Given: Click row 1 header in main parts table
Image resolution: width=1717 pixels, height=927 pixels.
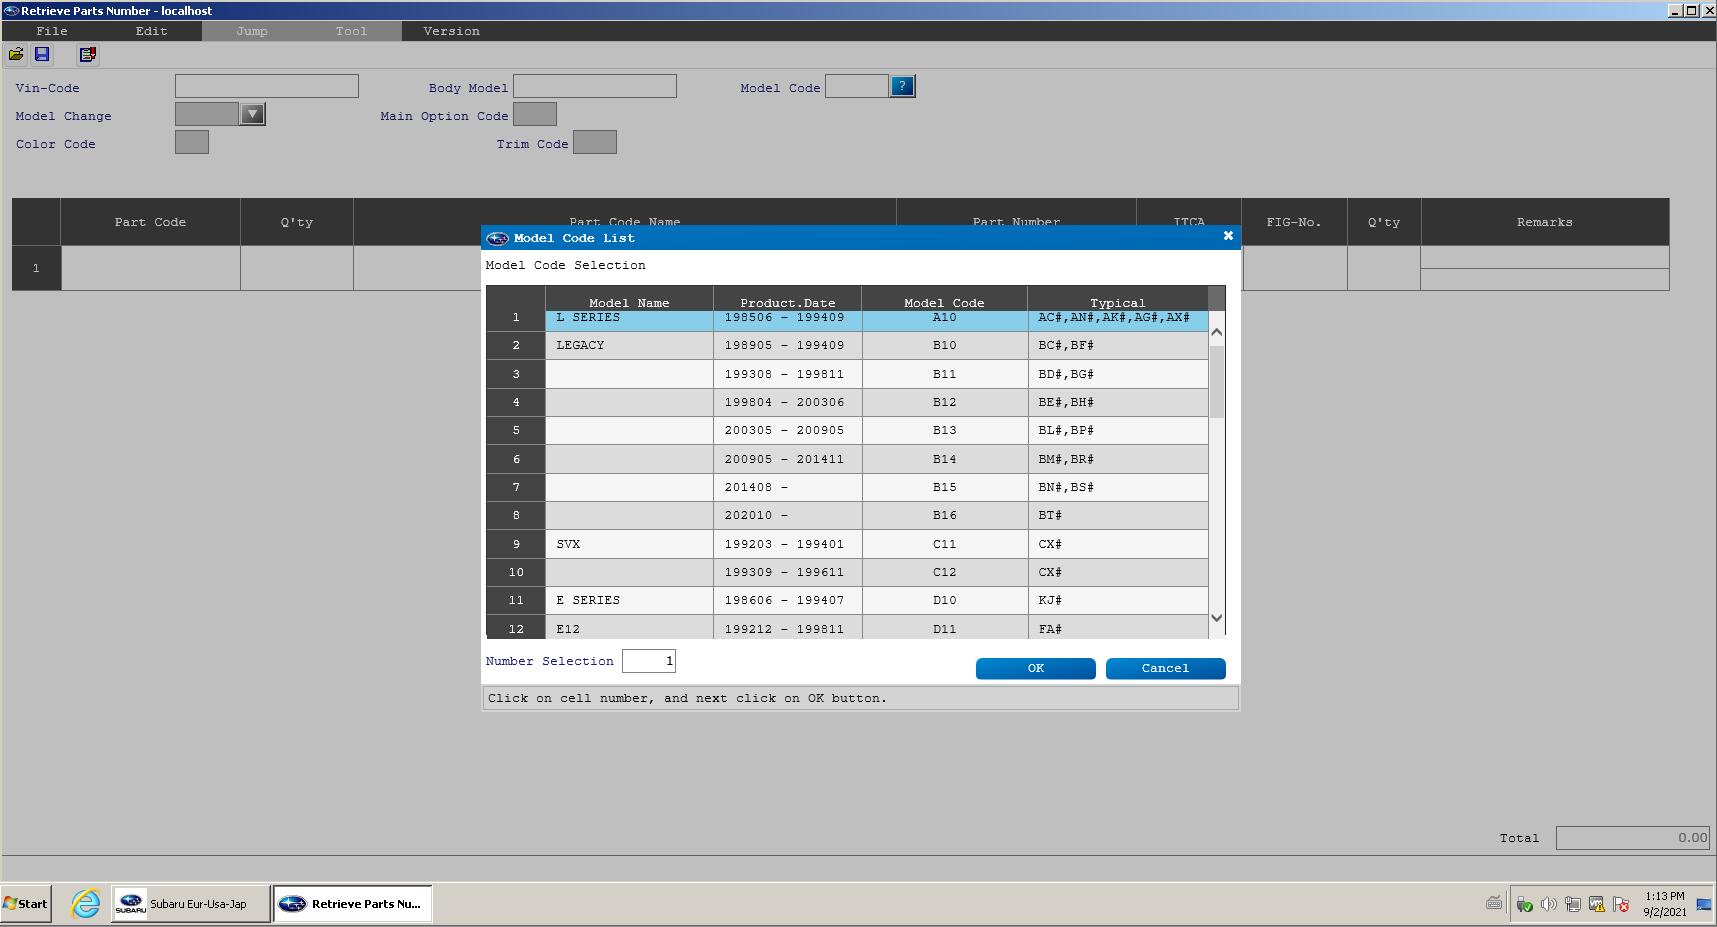Looking at the screenshot, I should [36, 268].
